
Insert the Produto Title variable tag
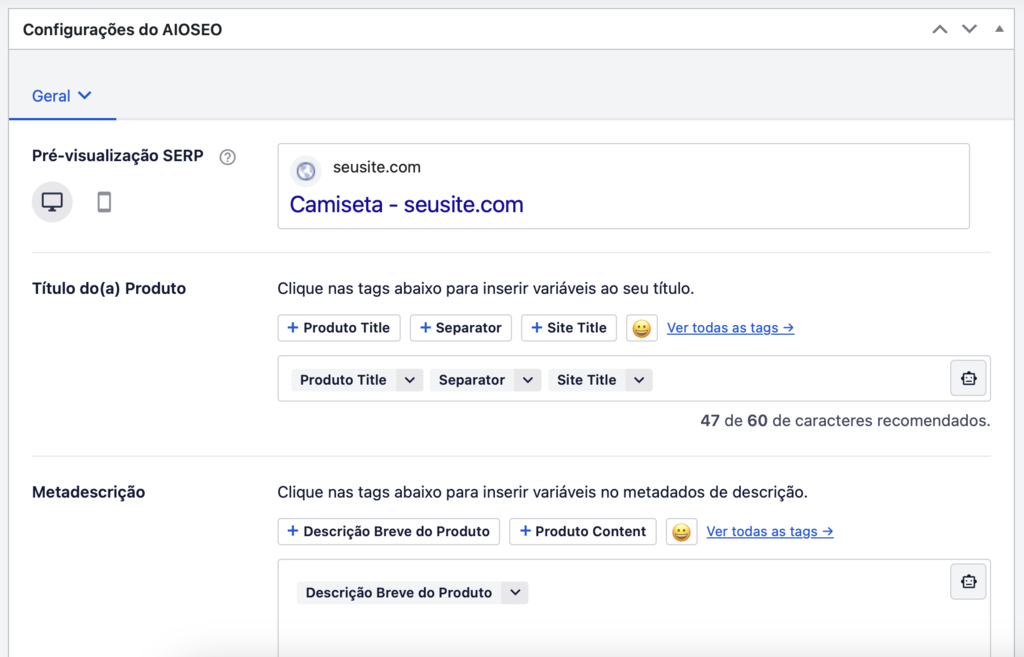339,327
